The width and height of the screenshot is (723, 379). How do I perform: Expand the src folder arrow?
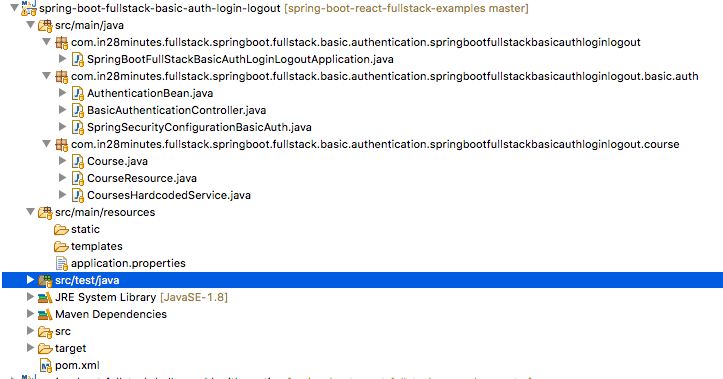[30, 331]
